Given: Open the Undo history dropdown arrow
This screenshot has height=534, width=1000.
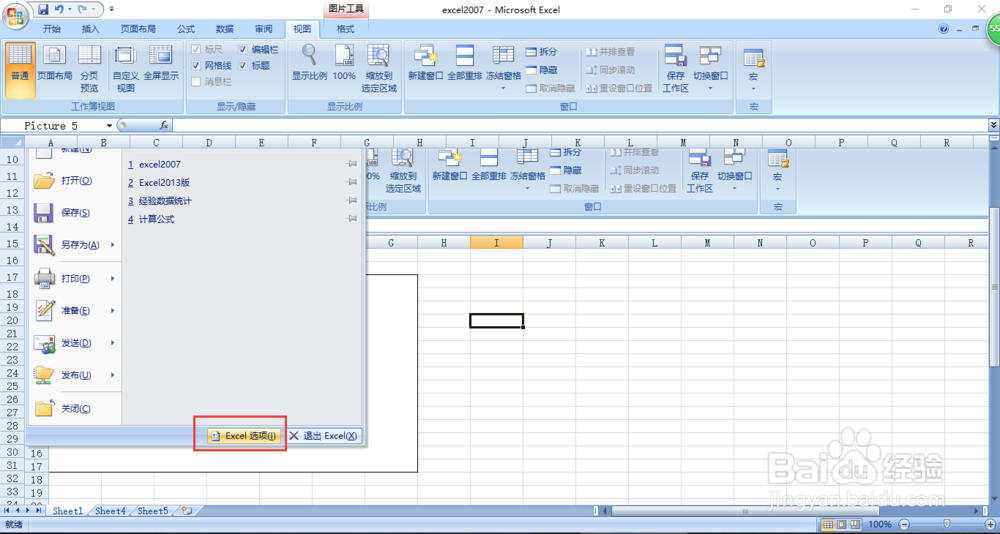Looking at the screenshot, I should pos(68,10).
